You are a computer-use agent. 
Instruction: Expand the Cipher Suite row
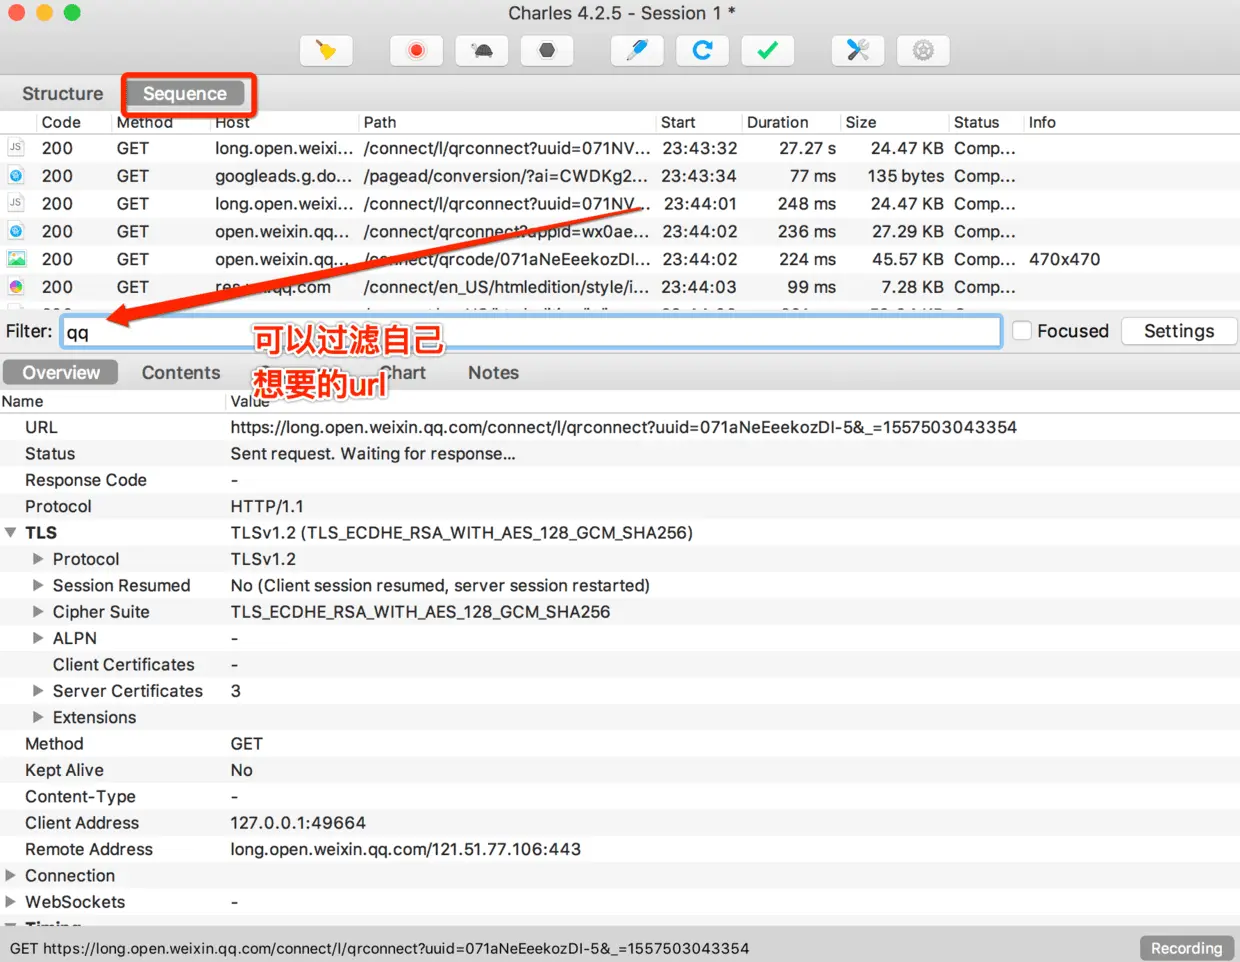(38, 611)
